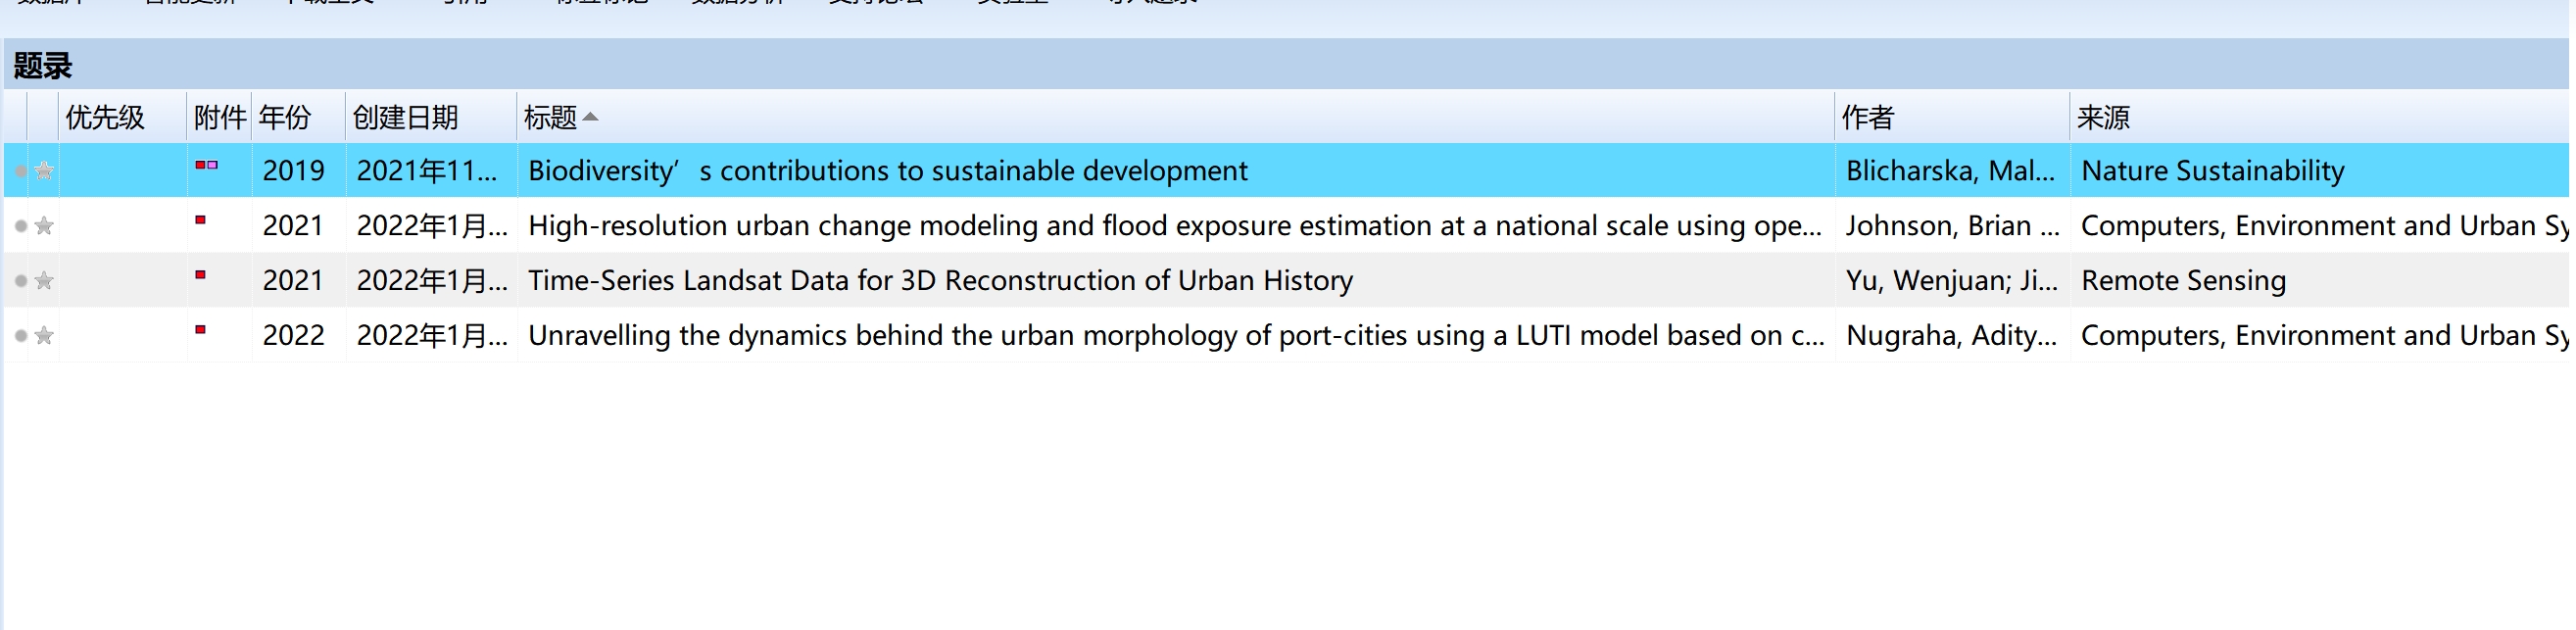This screenshot has width=2576, height=630.
Task: Toggle read-status dot for Biodiversity record
Action: click(20, 171)
